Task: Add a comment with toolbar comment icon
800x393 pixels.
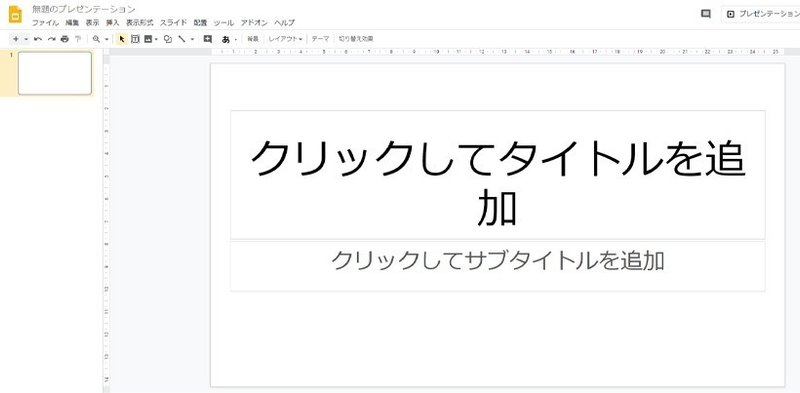Action: [207, 39]
